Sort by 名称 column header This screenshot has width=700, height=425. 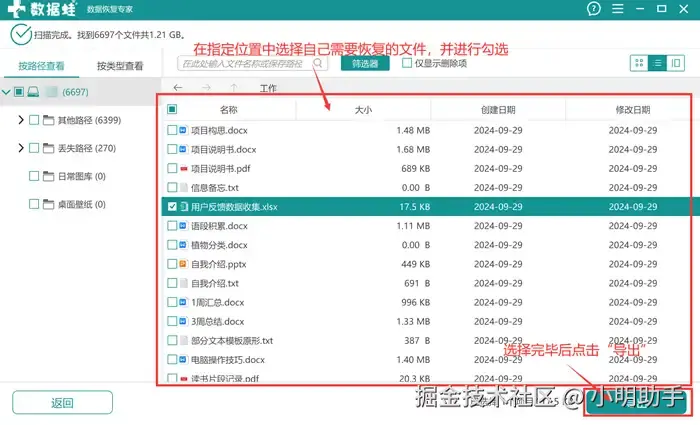[x=229, y=110]
